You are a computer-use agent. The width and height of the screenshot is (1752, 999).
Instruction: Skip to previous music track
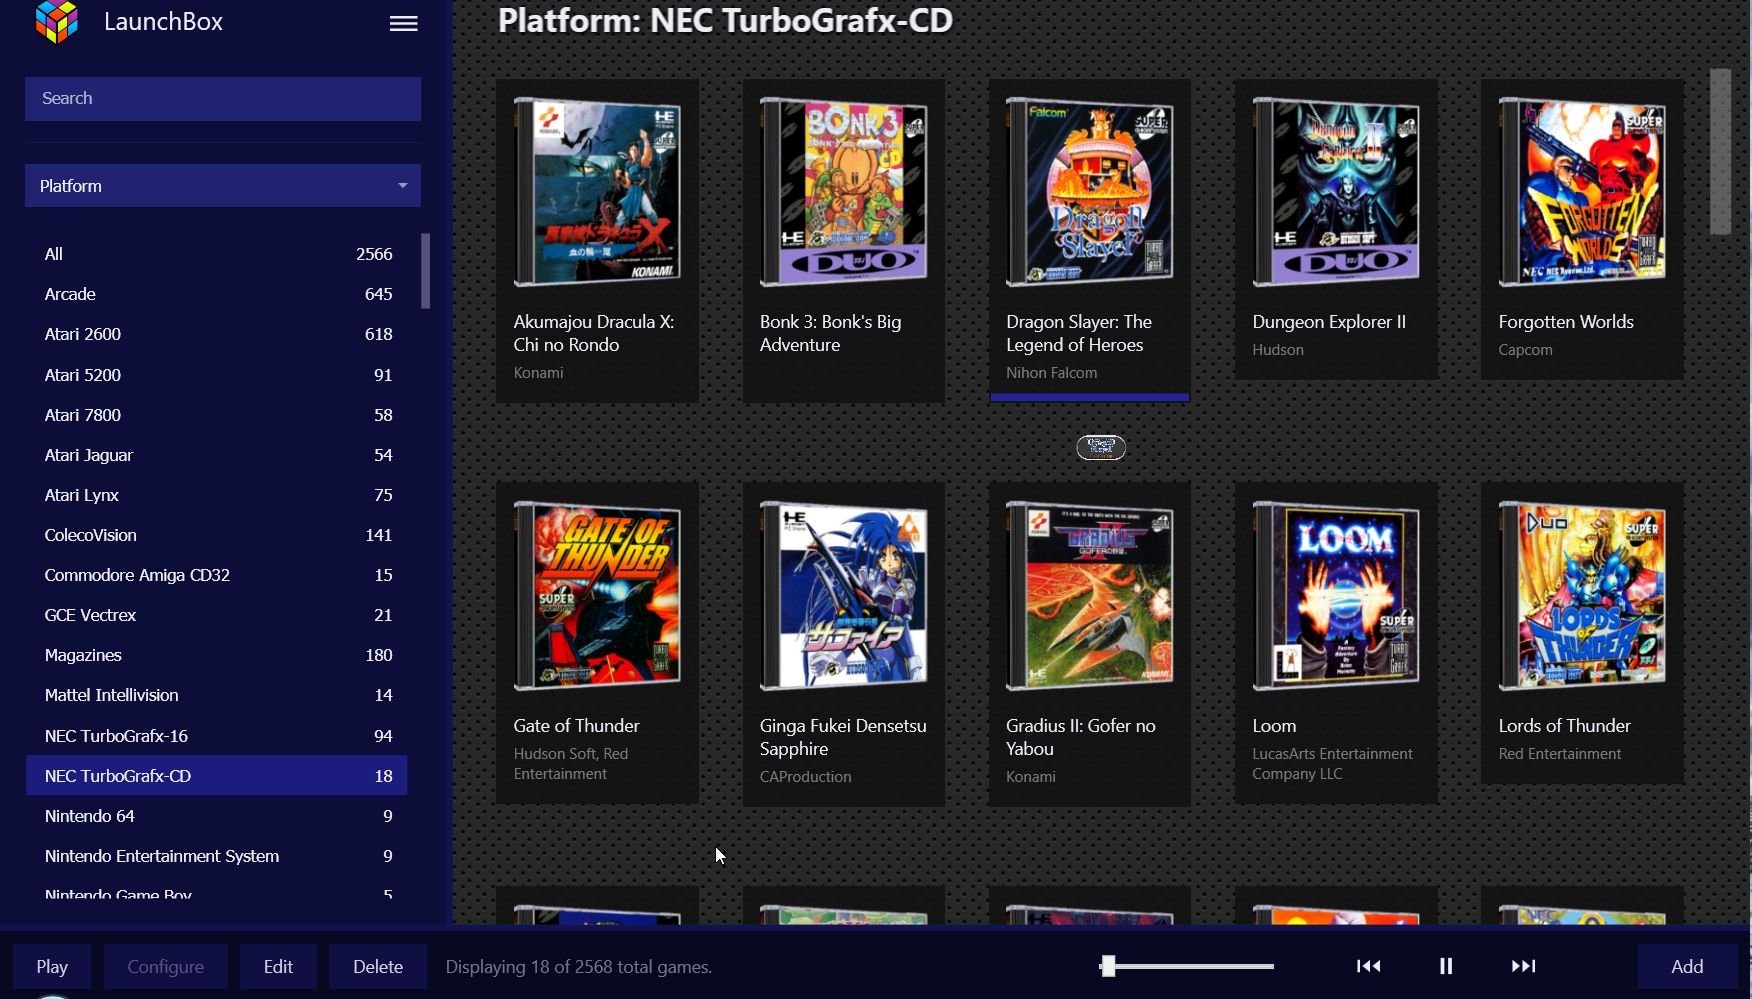(1368, 966)
